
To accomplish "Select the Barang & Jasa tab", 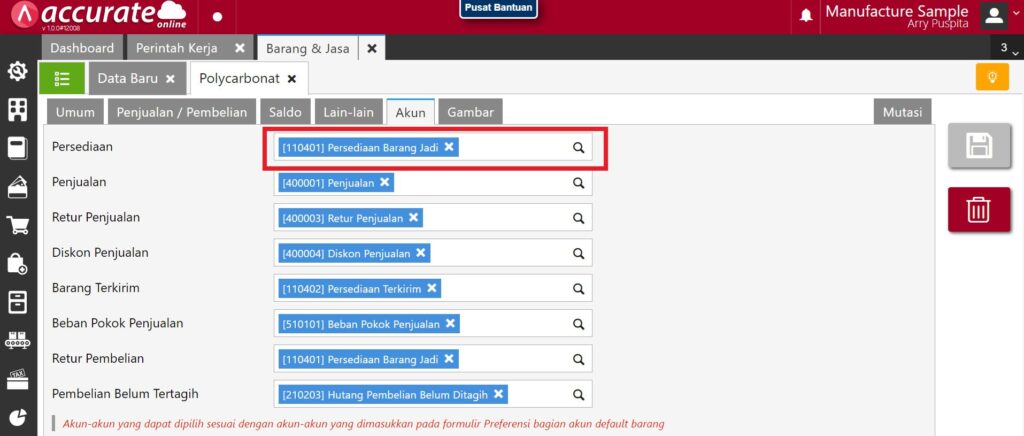I will coord(307,48).
